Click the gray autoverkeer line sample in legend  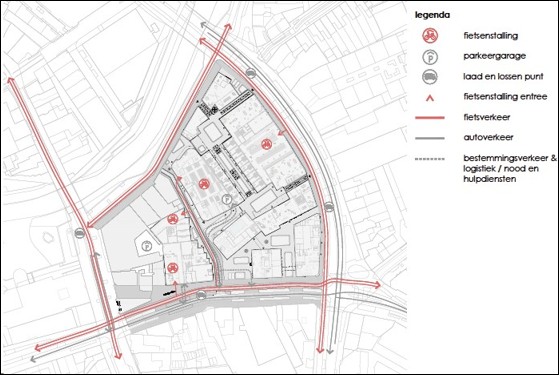(430, 138)
